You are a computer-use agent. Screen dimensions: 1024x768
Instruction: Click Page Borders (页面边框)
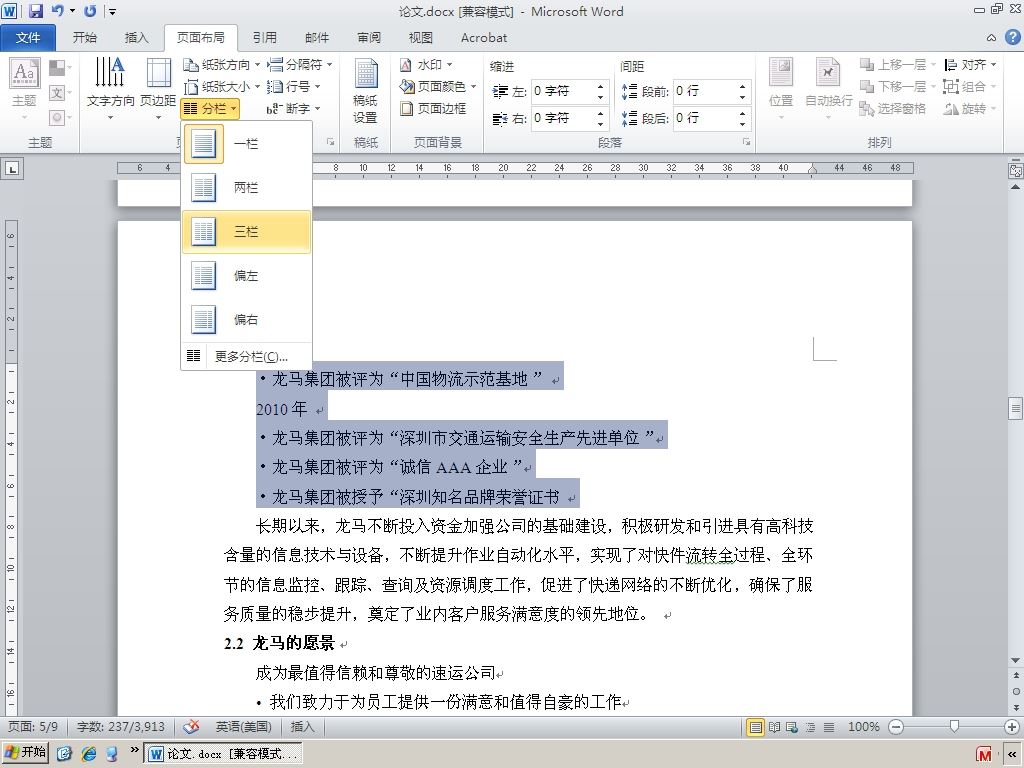click(x=434, y=108)
